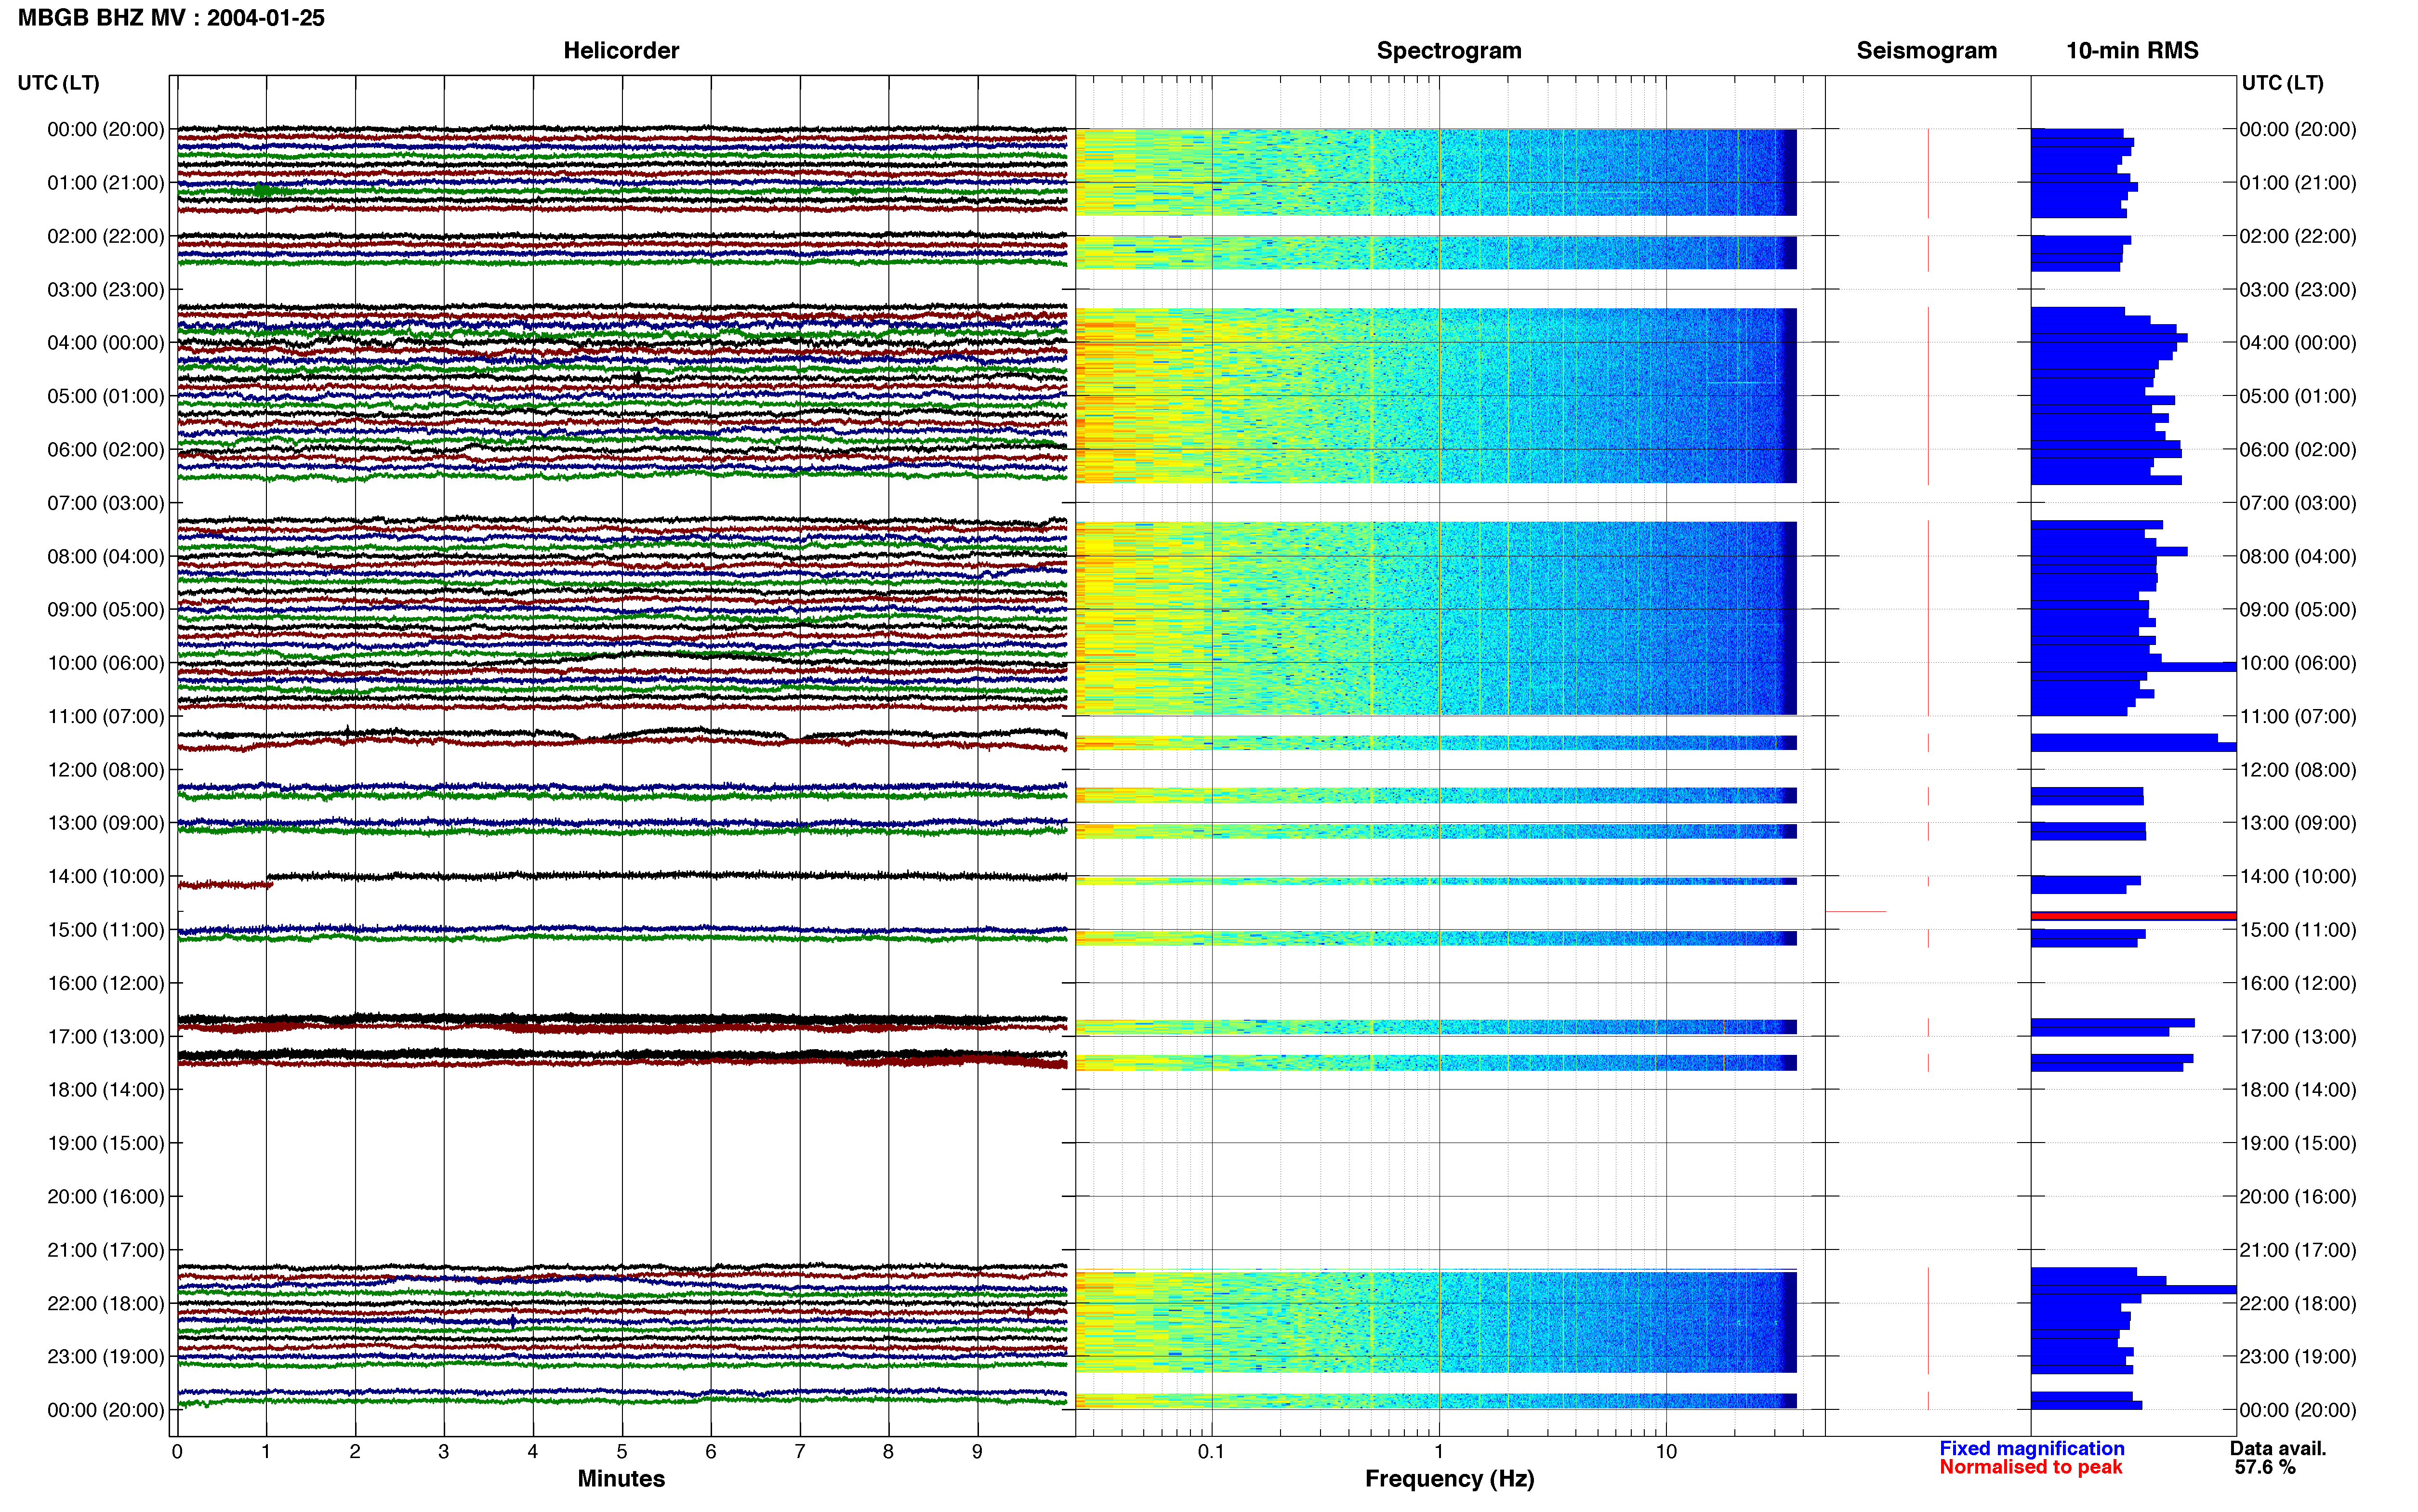Viewport: 2418px width, 1512px height.
Task: Click the plot title 'MBGB BHZ MV : 2004-01-25'
Action: [x=171, y=18]
